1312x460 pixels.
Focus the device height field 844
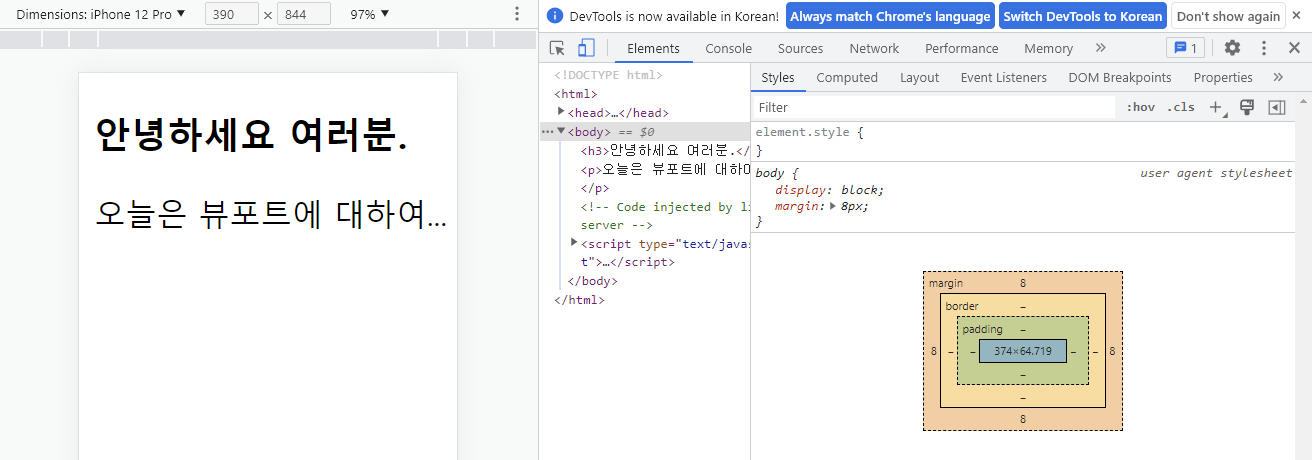point(304,14)
